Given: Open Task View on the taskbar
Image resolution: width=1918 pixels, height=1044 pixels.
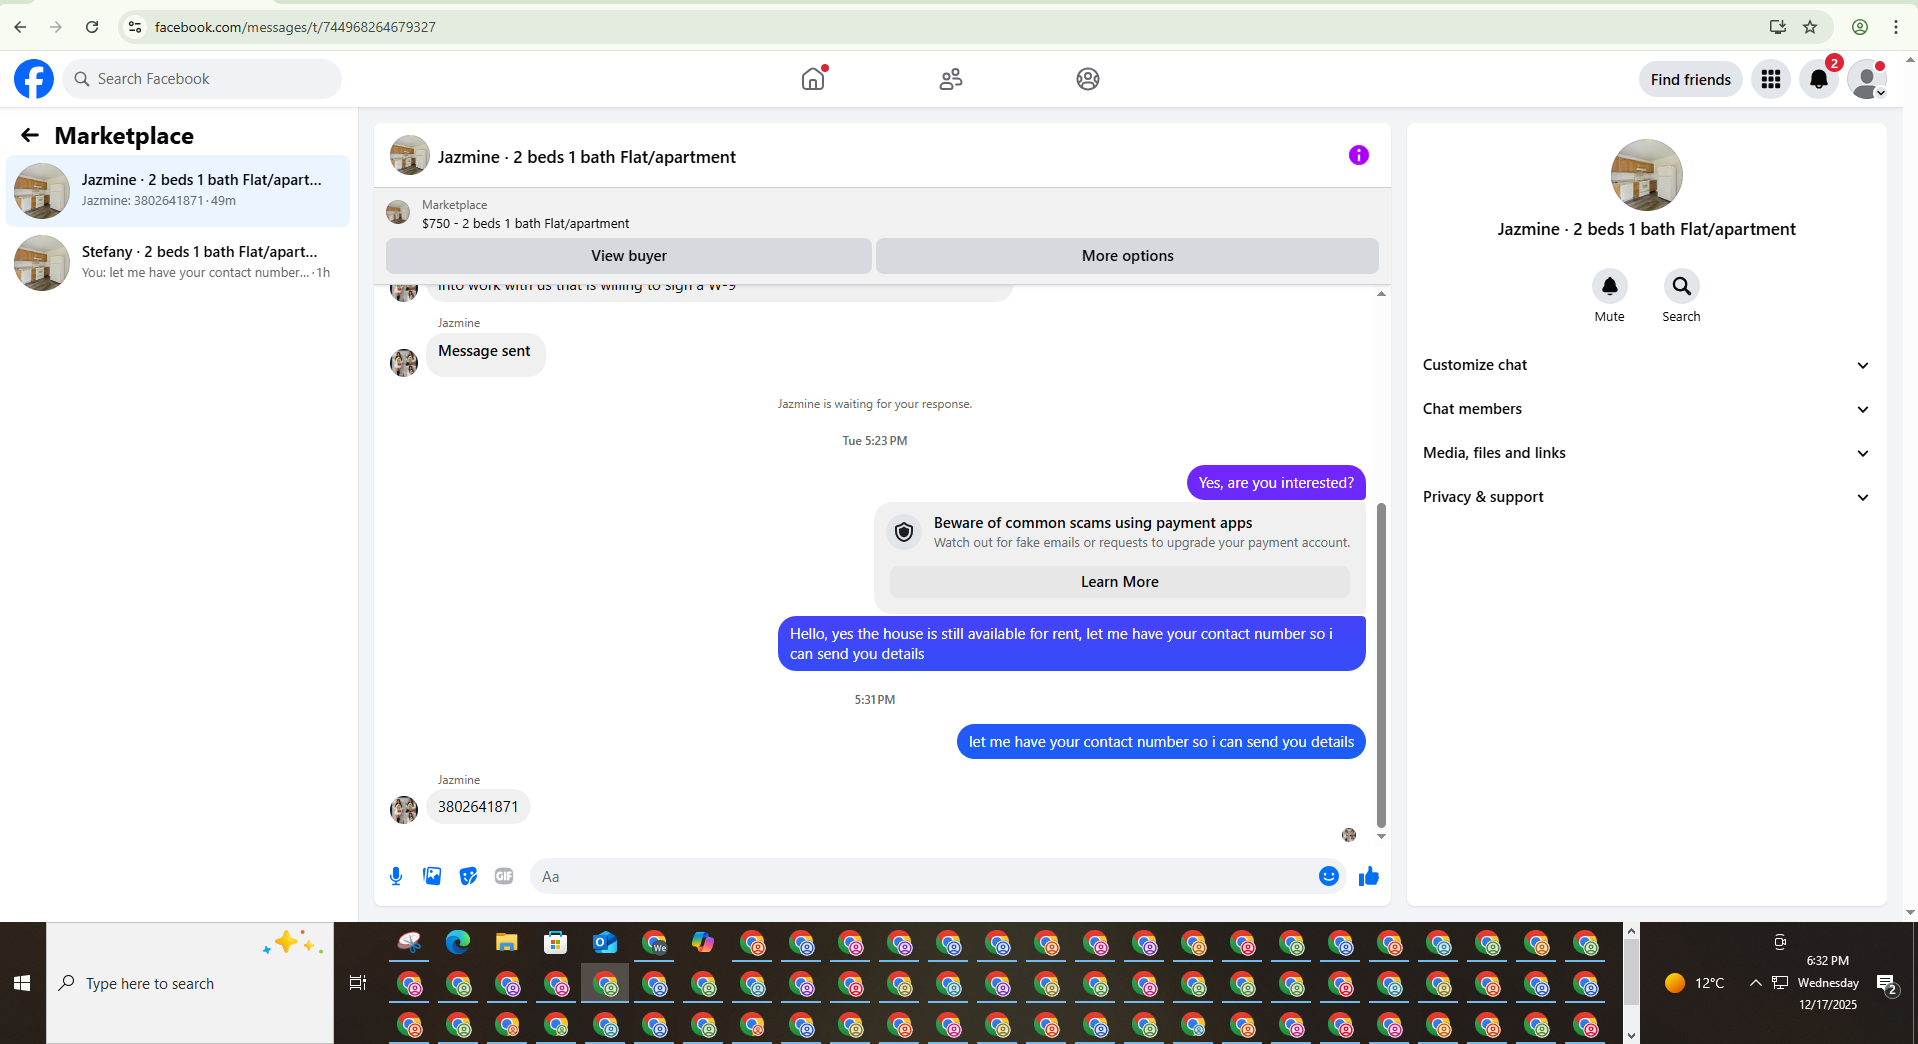Looking at the screenshot, I should (x=358, y=983).
